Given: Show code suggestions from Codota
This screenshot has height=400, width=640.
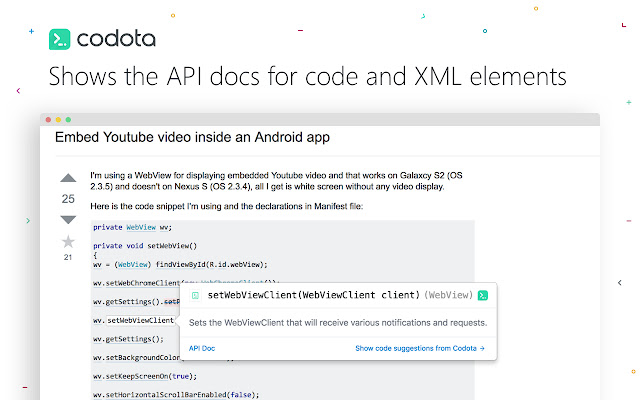Looking at the screenshot, I should [420, 348].
